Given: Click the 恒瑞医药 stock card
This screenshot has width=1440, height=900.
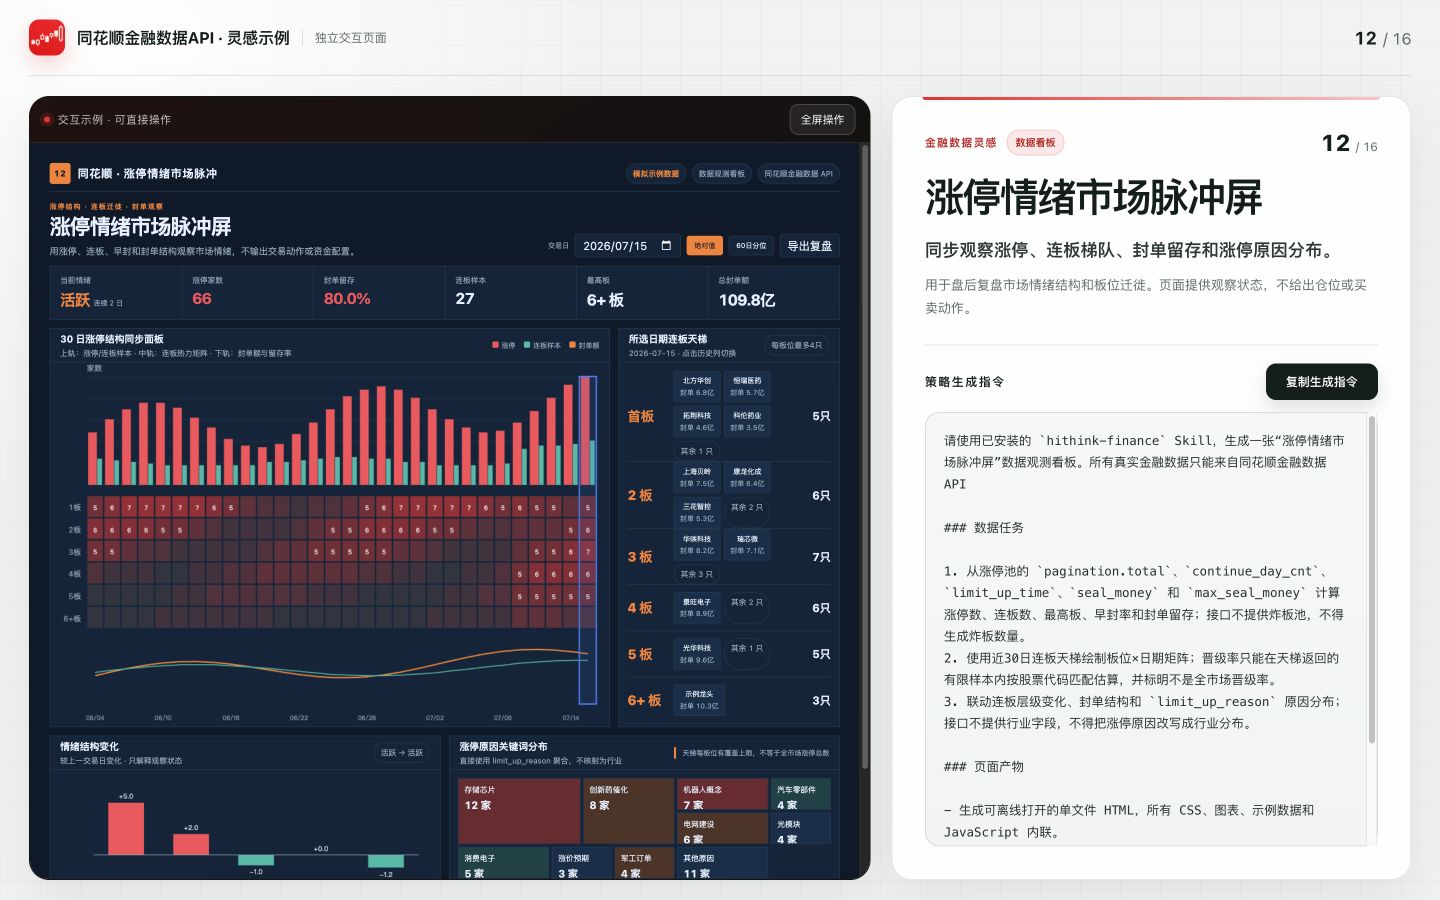Looking at the screenshot, I should [x=747, y=386].
